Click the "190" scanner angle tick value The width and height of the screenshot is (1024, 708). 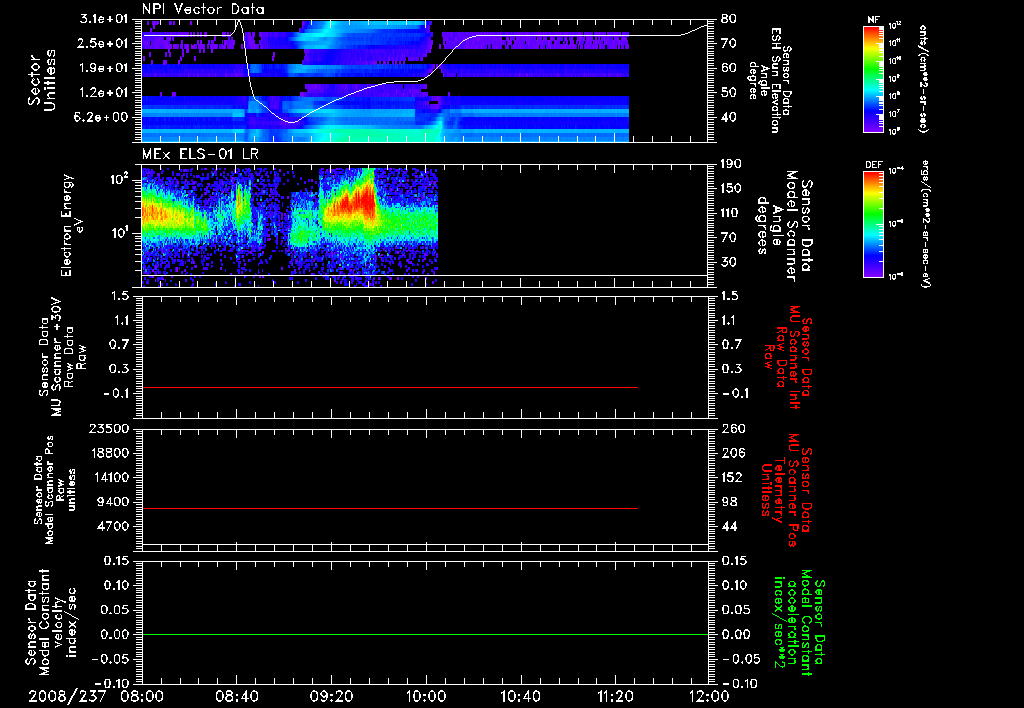point(731,164)
